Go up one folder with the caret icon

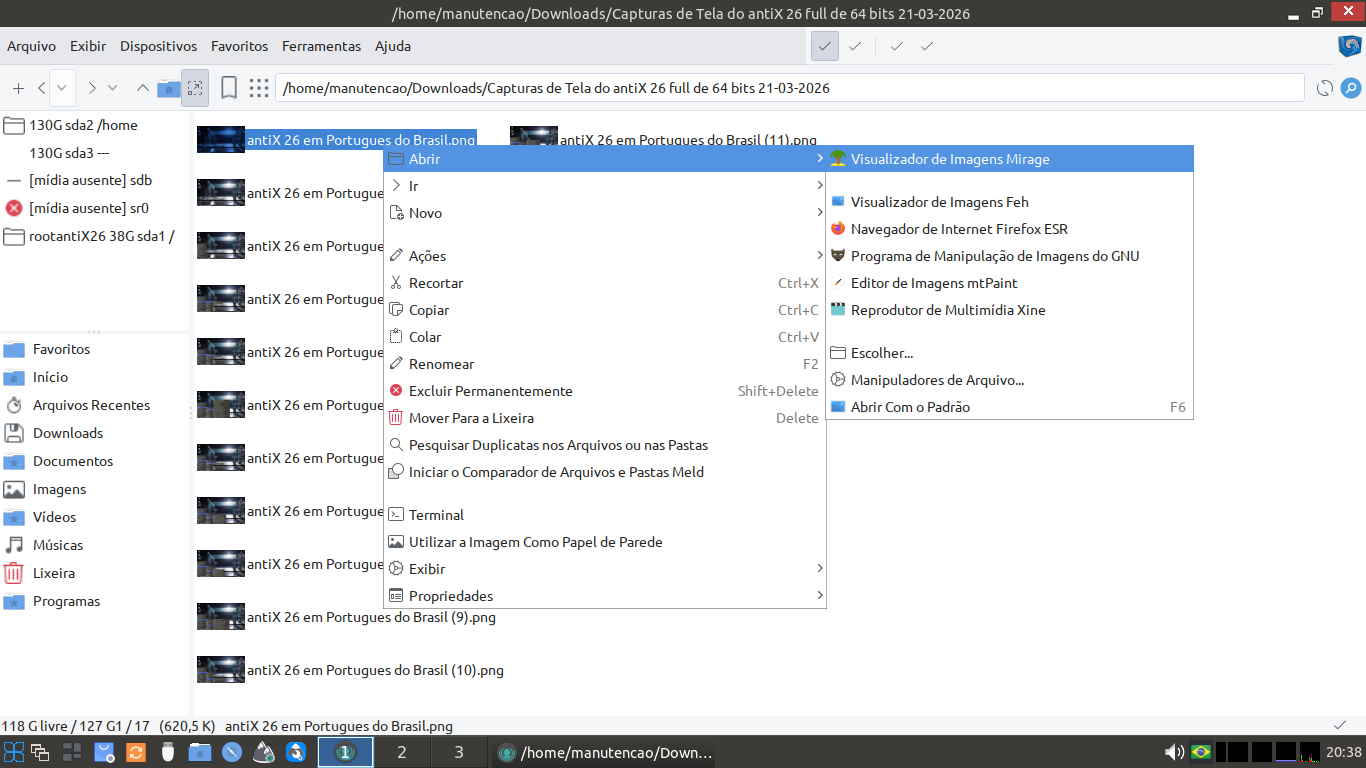[x=143, y=88]
